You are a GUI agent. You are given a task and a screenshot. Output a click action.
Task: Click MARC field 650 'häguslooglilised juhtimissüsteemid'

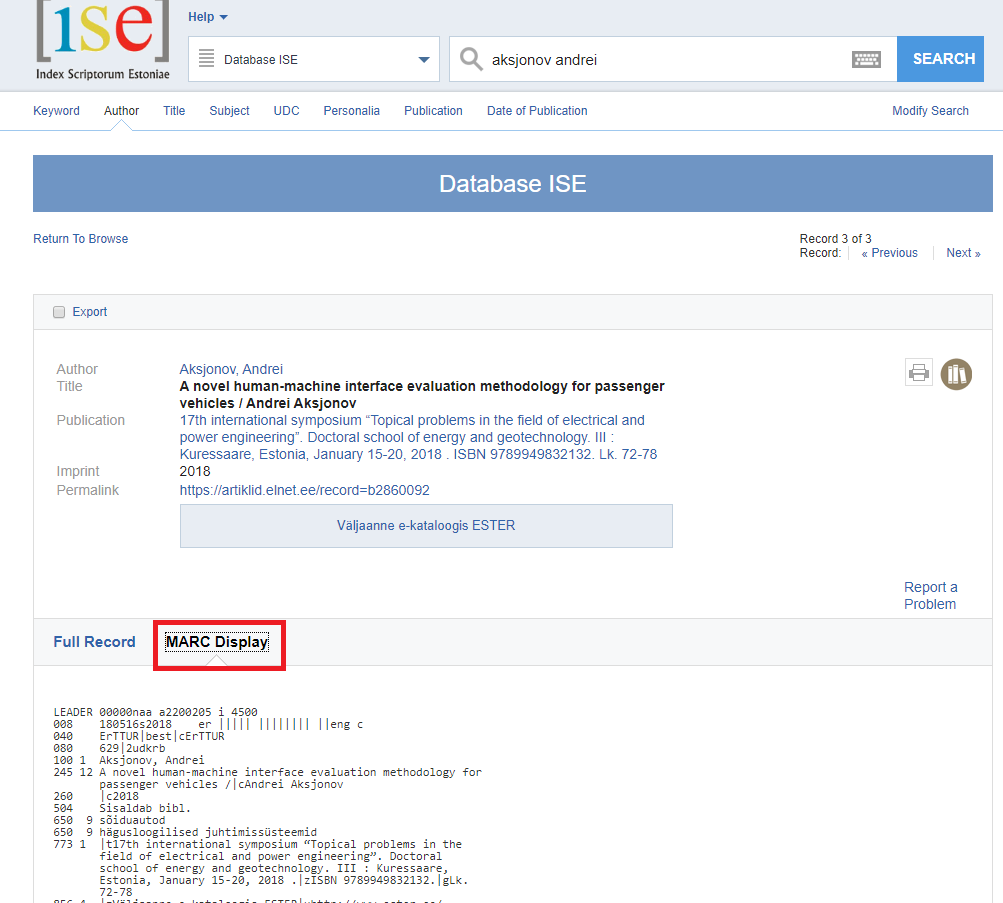(x=209, y=833)
